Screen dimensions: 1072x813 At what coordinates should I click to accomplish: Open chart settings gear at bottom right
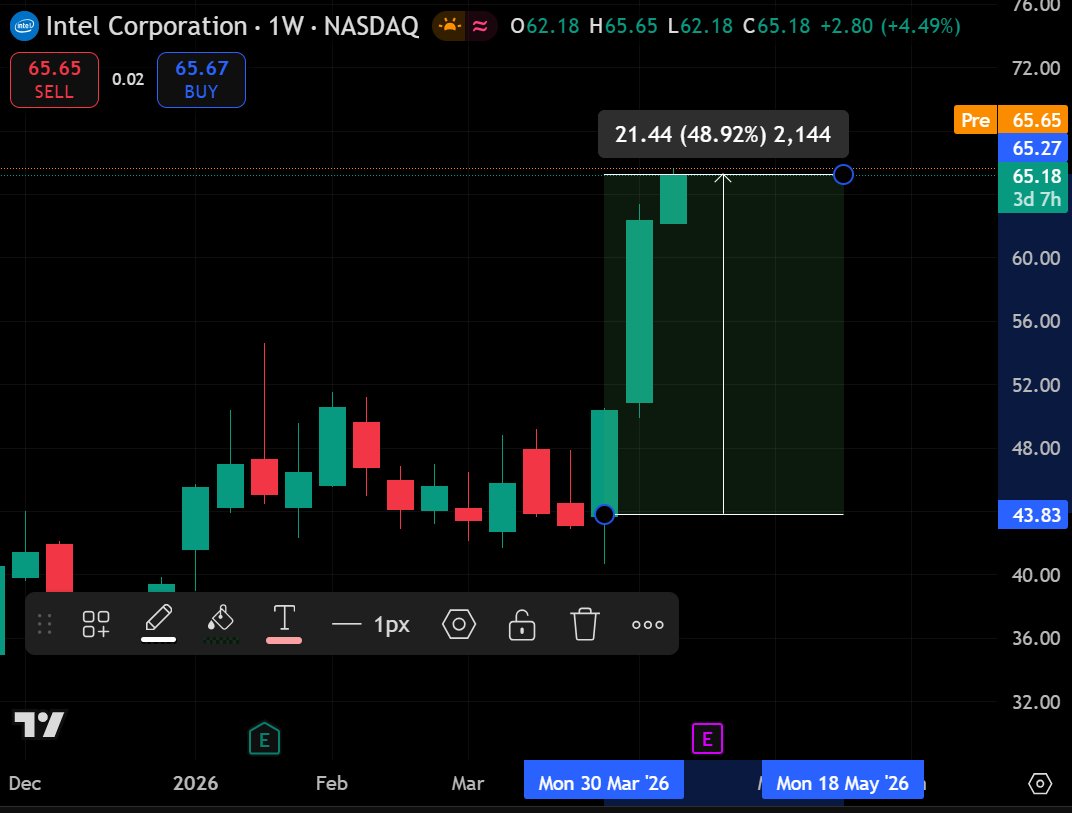tap(1040, 784)
